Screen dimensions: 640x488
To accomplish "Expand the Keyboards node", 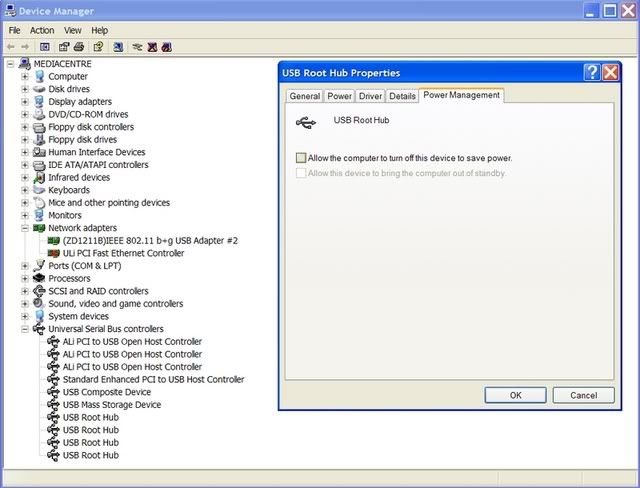I will click(24, 190).
